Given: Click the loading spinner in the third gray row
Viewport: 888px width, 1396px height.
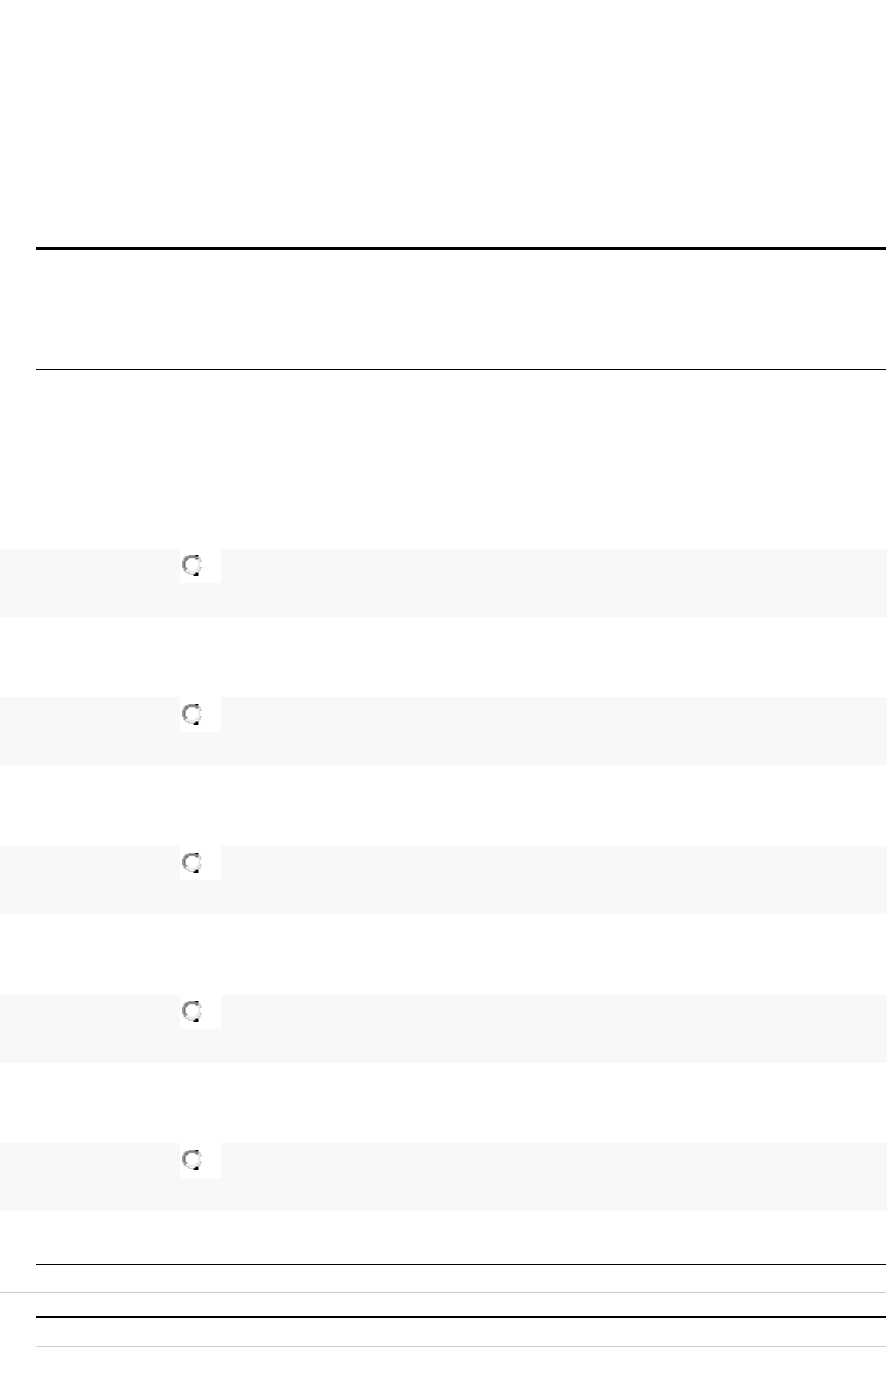Looking at the screenshot, I should coord(192,862).
